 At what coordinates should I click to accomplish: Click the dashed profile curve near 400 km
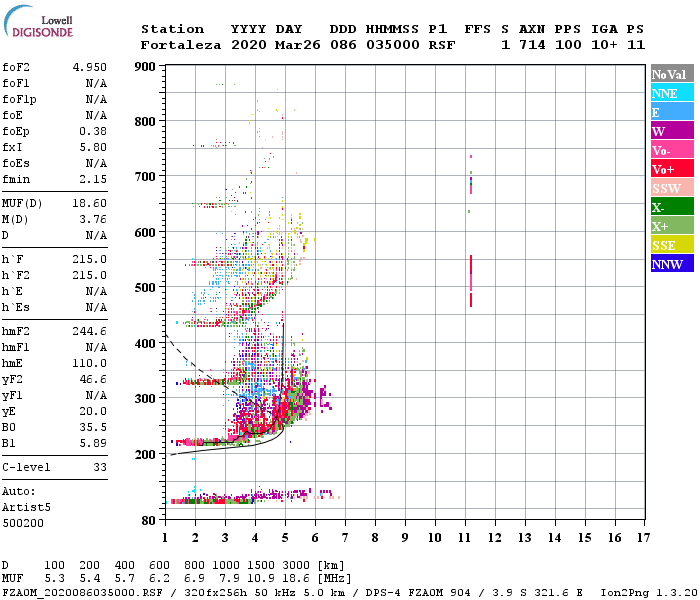point(179,350)
